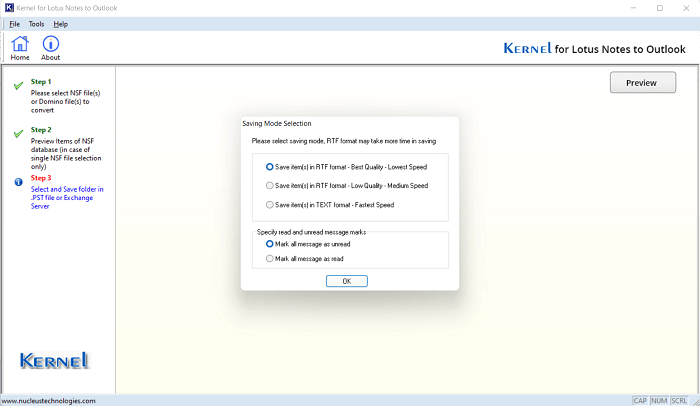Click the Step 1 green checkmark icon

point(18,85)
